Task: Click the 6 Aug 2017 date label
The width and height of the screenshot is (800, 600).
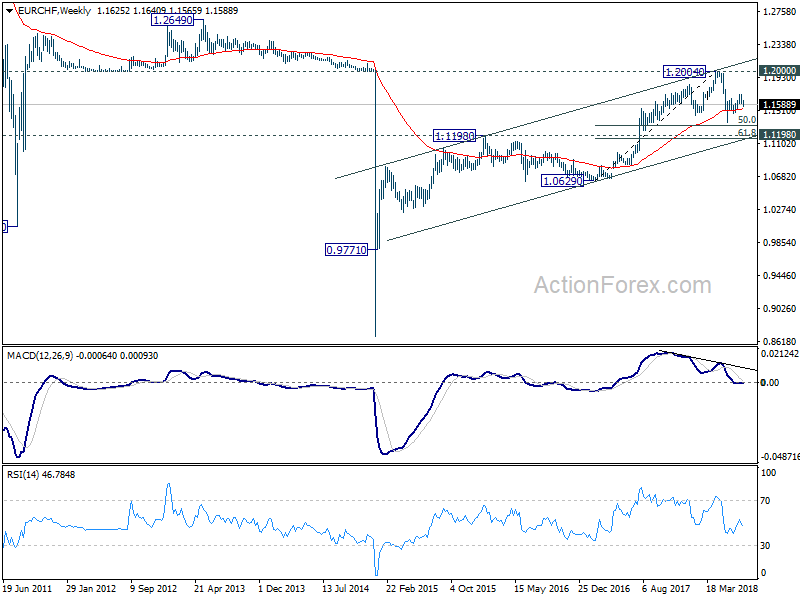Action: 666,589
